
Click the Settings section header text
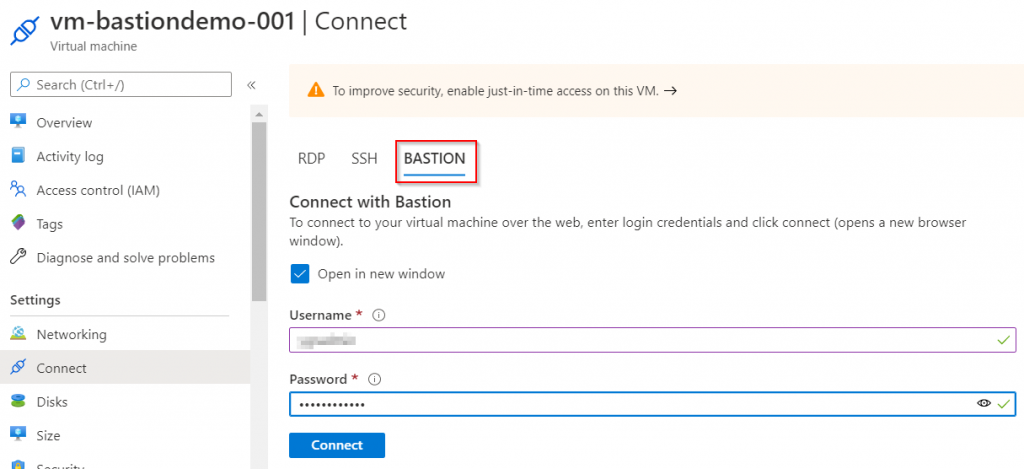(35, 300)
